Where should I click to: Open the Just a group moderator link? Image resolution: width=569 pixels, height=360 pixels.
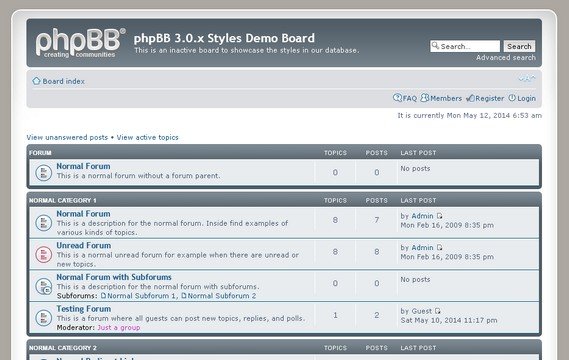coord(119,327)
